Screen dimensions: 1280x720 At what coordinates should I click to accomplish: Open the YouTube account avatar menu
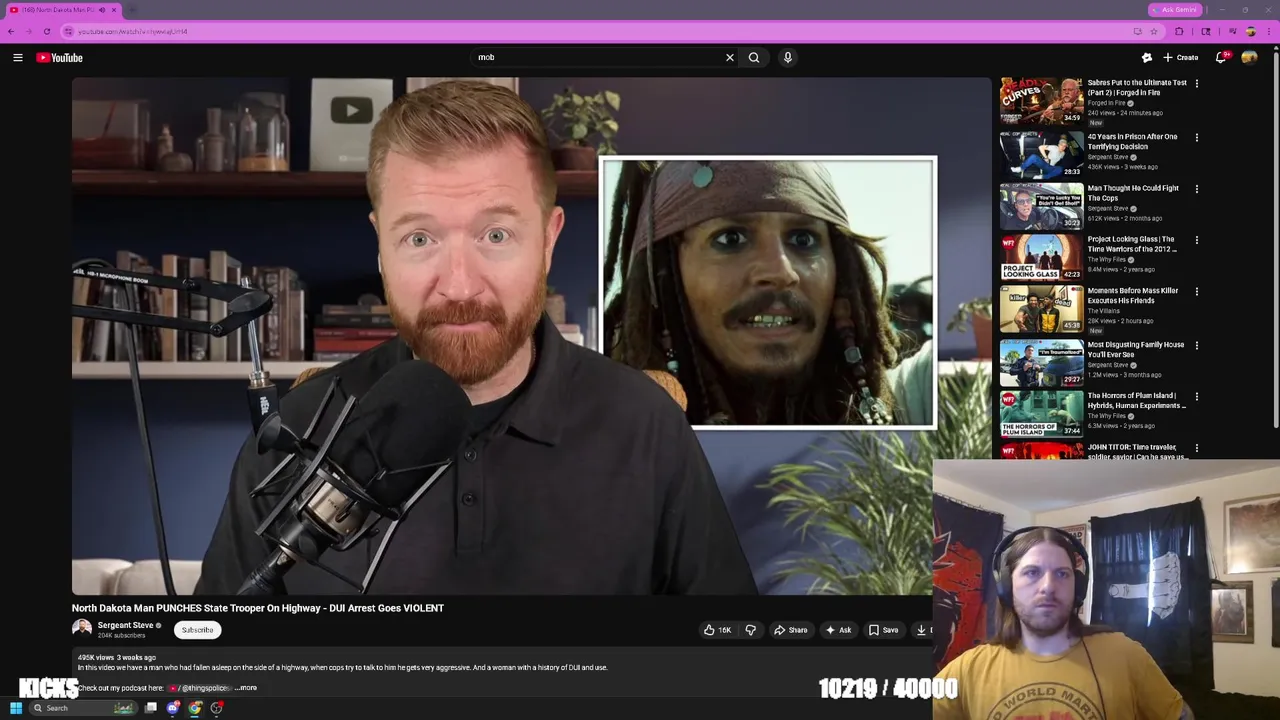pos(1249,57)
